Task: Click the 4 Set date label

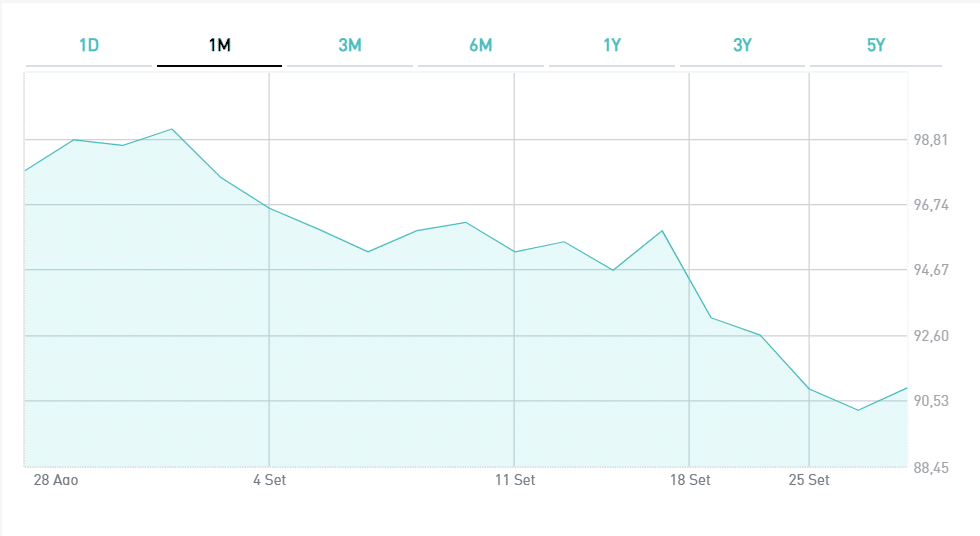Action: coord(269,480)
